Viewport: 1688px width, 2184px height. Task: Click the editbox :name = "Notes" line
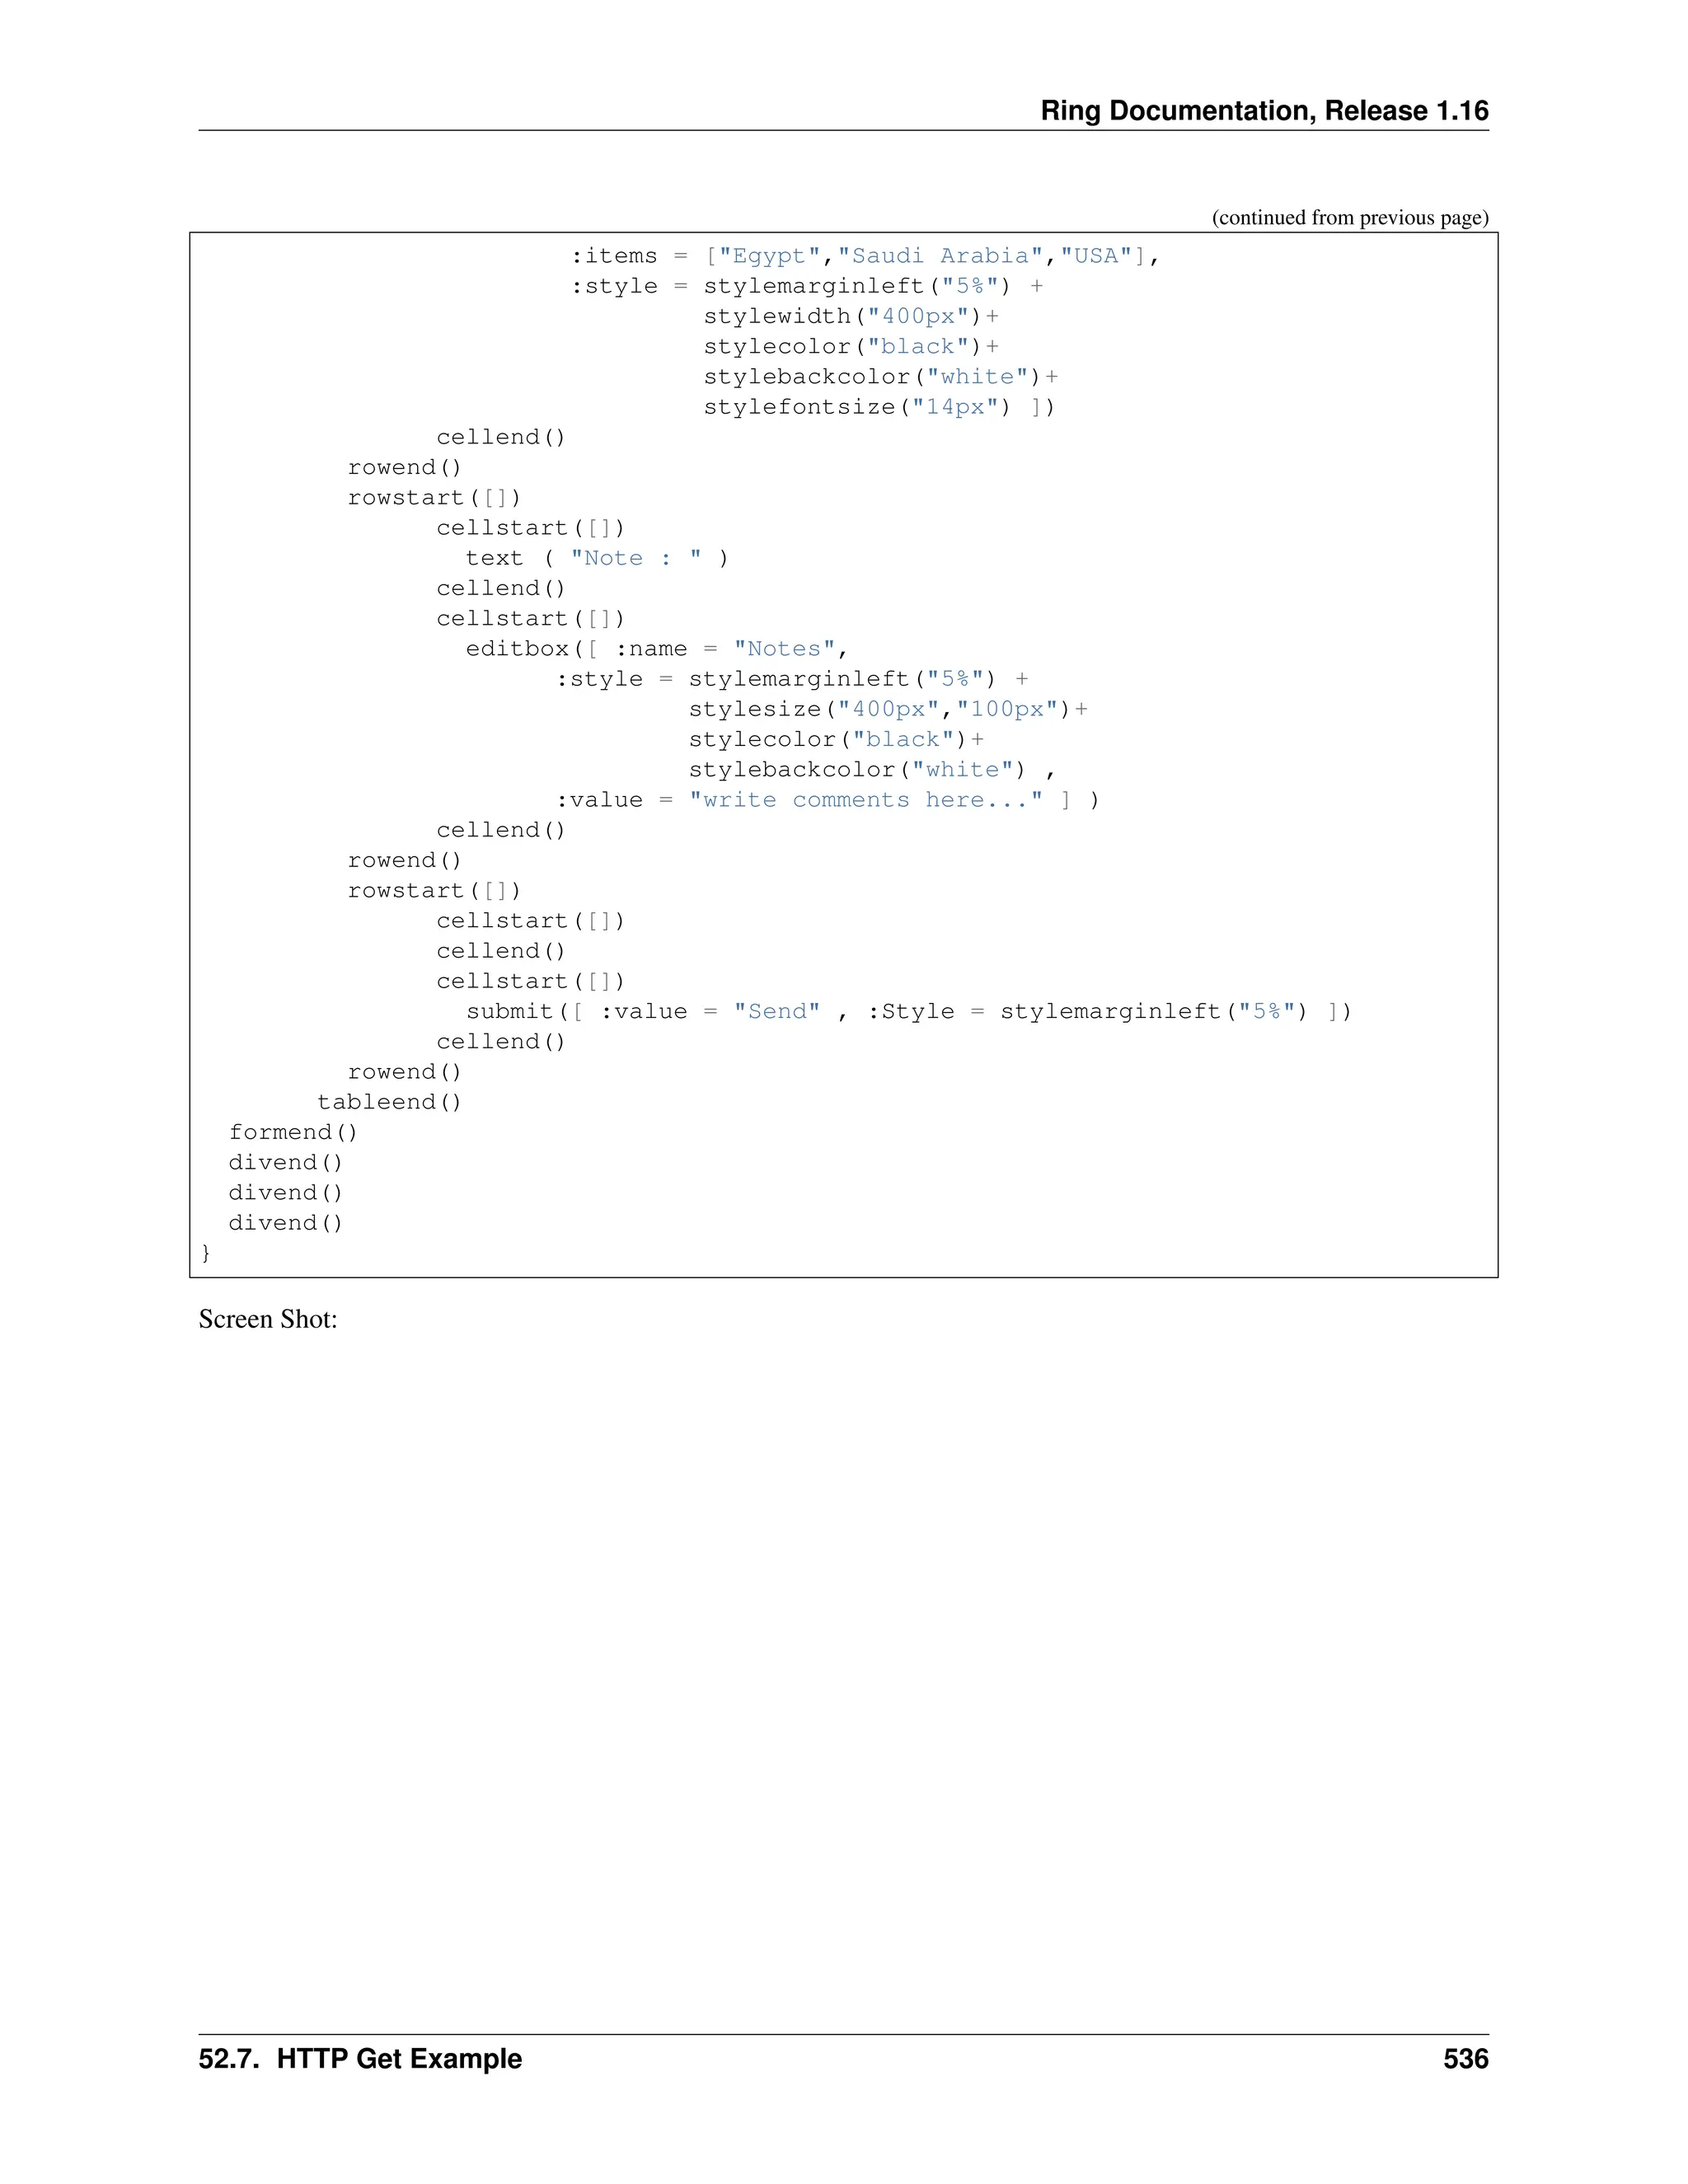[656, 649]
